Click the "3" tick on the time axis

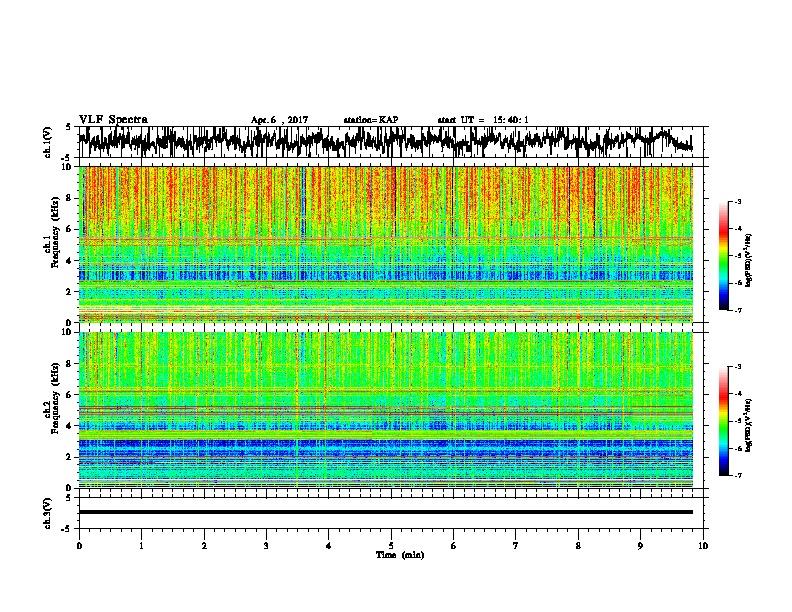tap(266, 546)
